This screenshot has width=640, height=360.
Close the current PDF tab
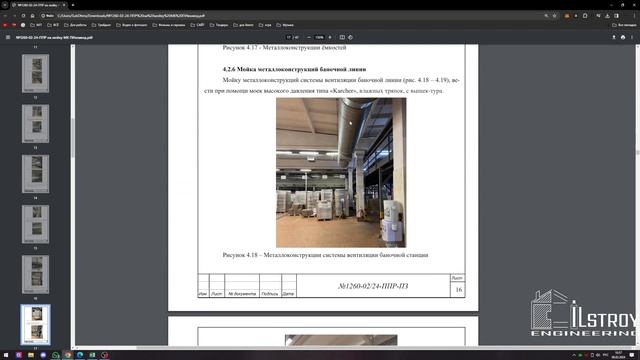pos(64,5)
